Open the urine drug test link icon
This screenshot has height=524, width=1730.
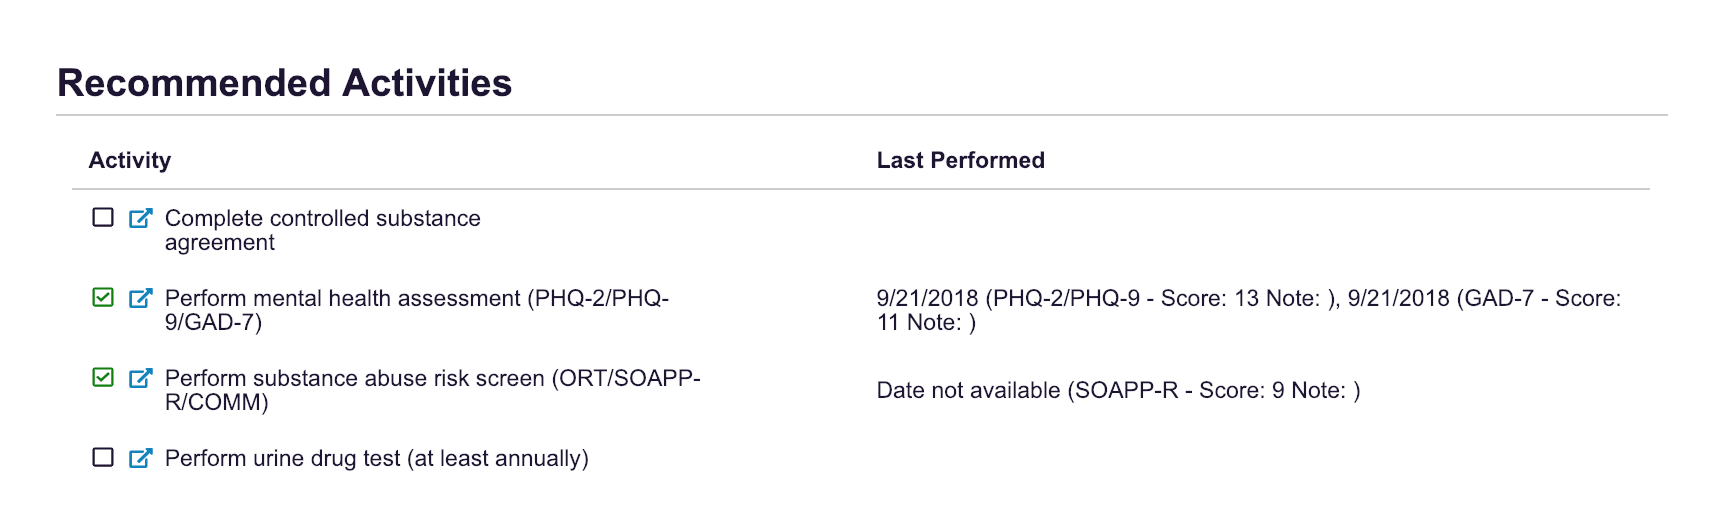coord(141,458)
